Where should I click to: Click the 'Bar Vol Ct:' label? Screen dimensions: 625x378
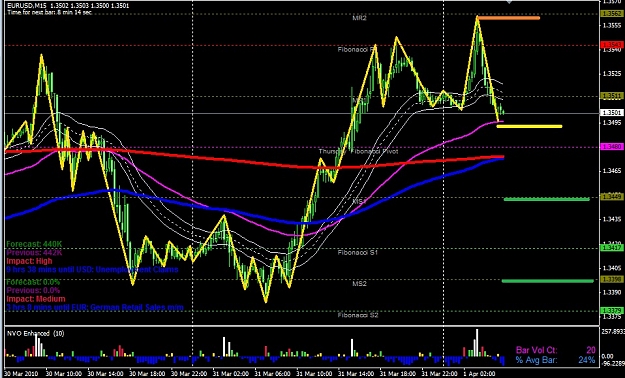pyautogui.click(x=537, y=350)
